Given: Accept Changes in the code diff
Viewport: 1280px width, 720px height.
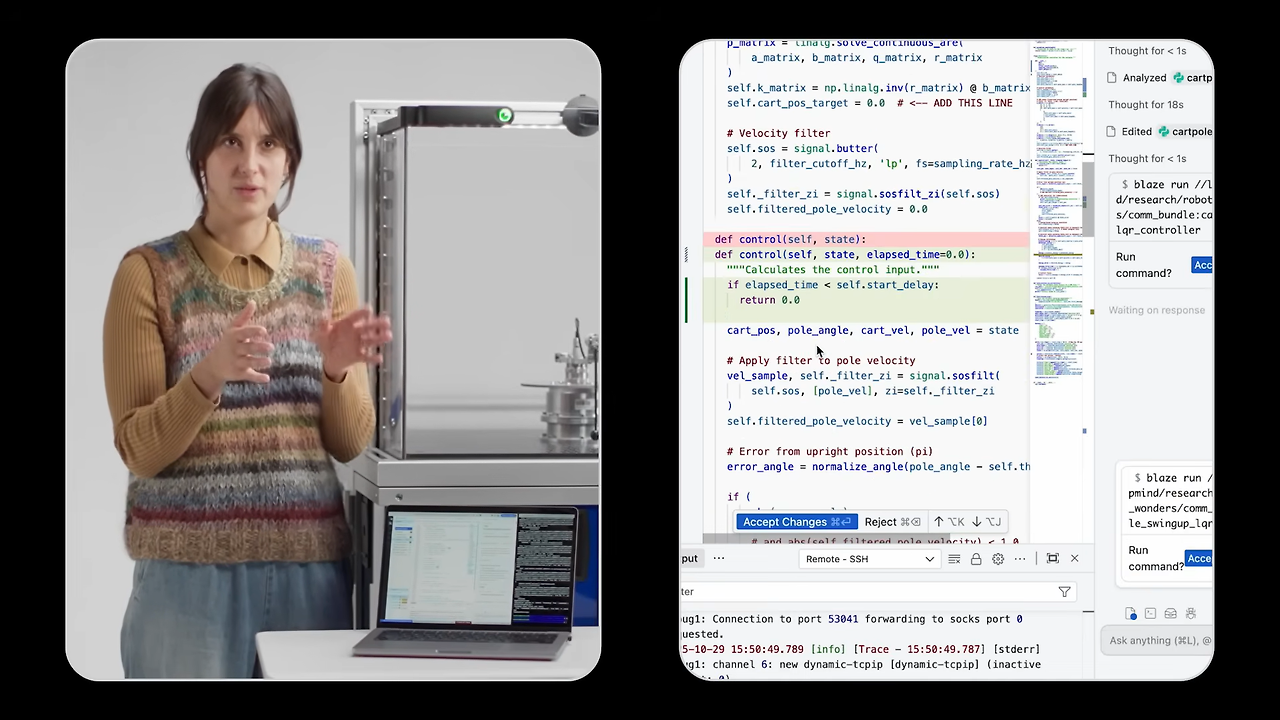Looking at the screenshot, I should [797, 522].
